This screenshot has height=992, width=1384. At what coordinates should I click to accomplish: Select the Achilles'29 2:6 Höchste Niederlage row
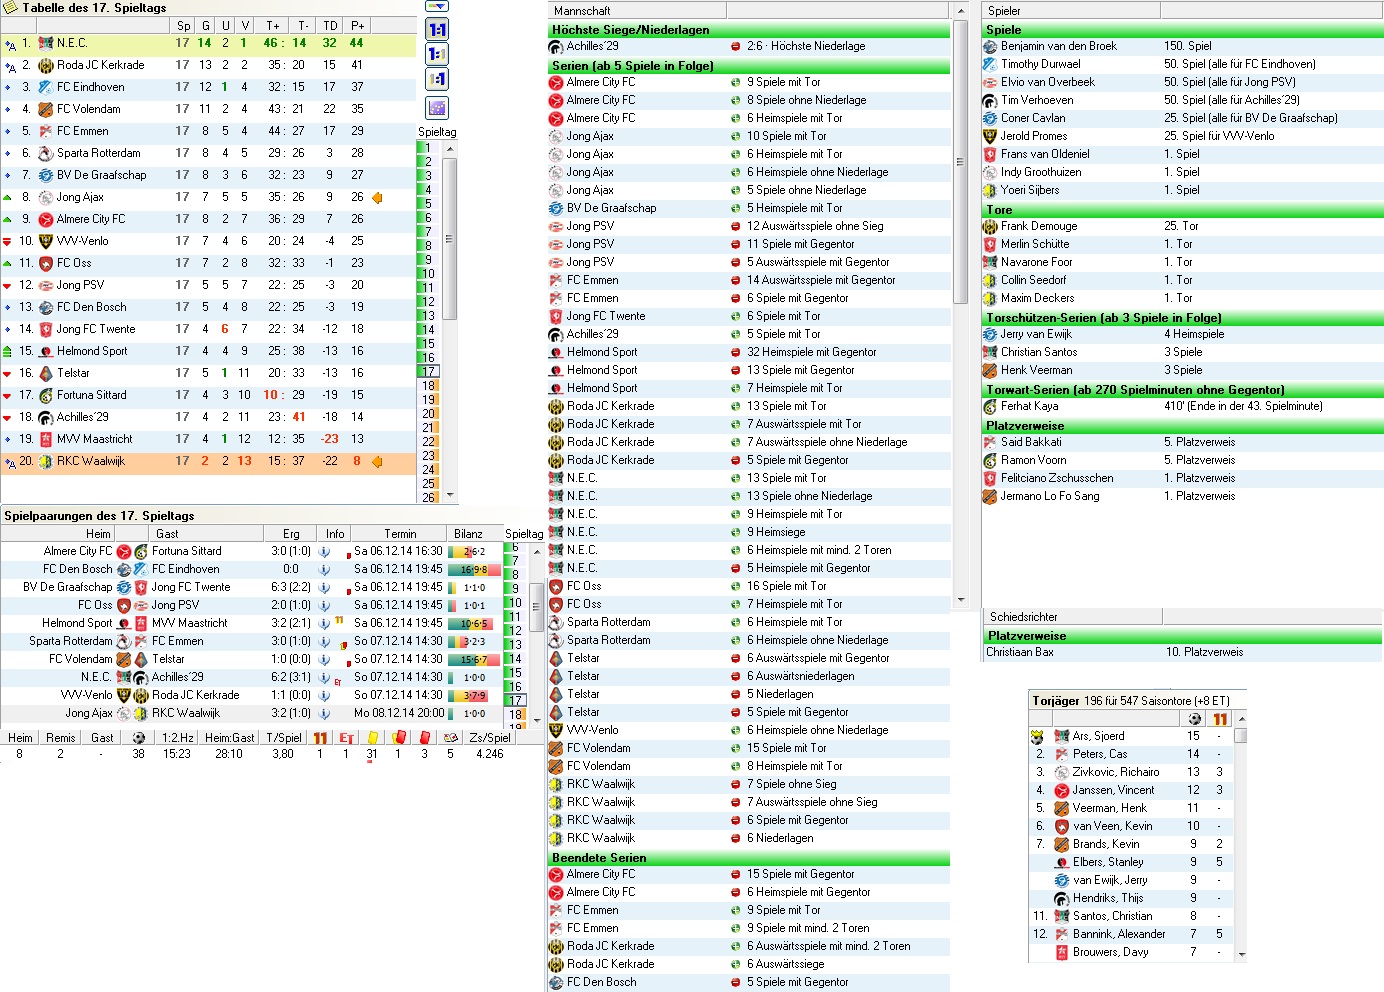point(749,46)
